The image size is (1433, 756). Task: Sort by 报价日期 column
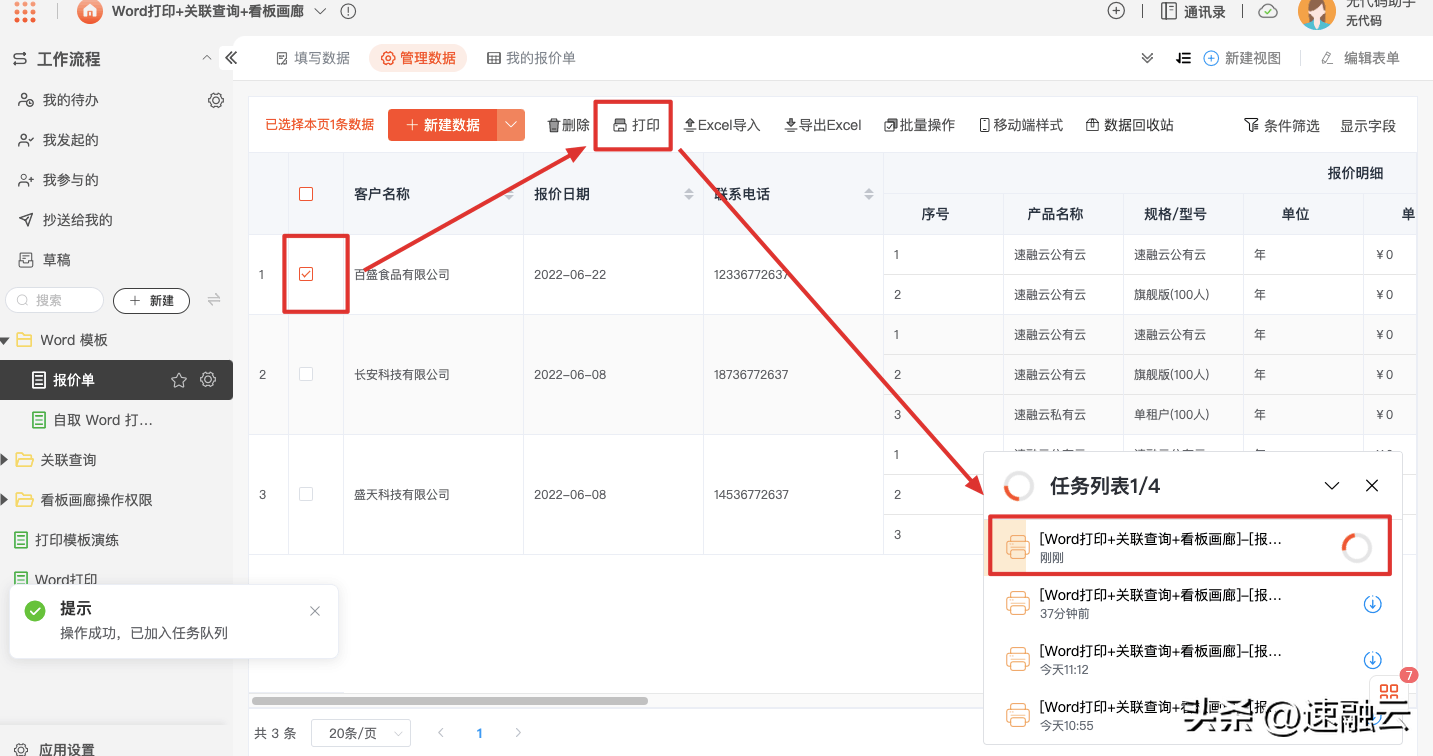[689, 194]
